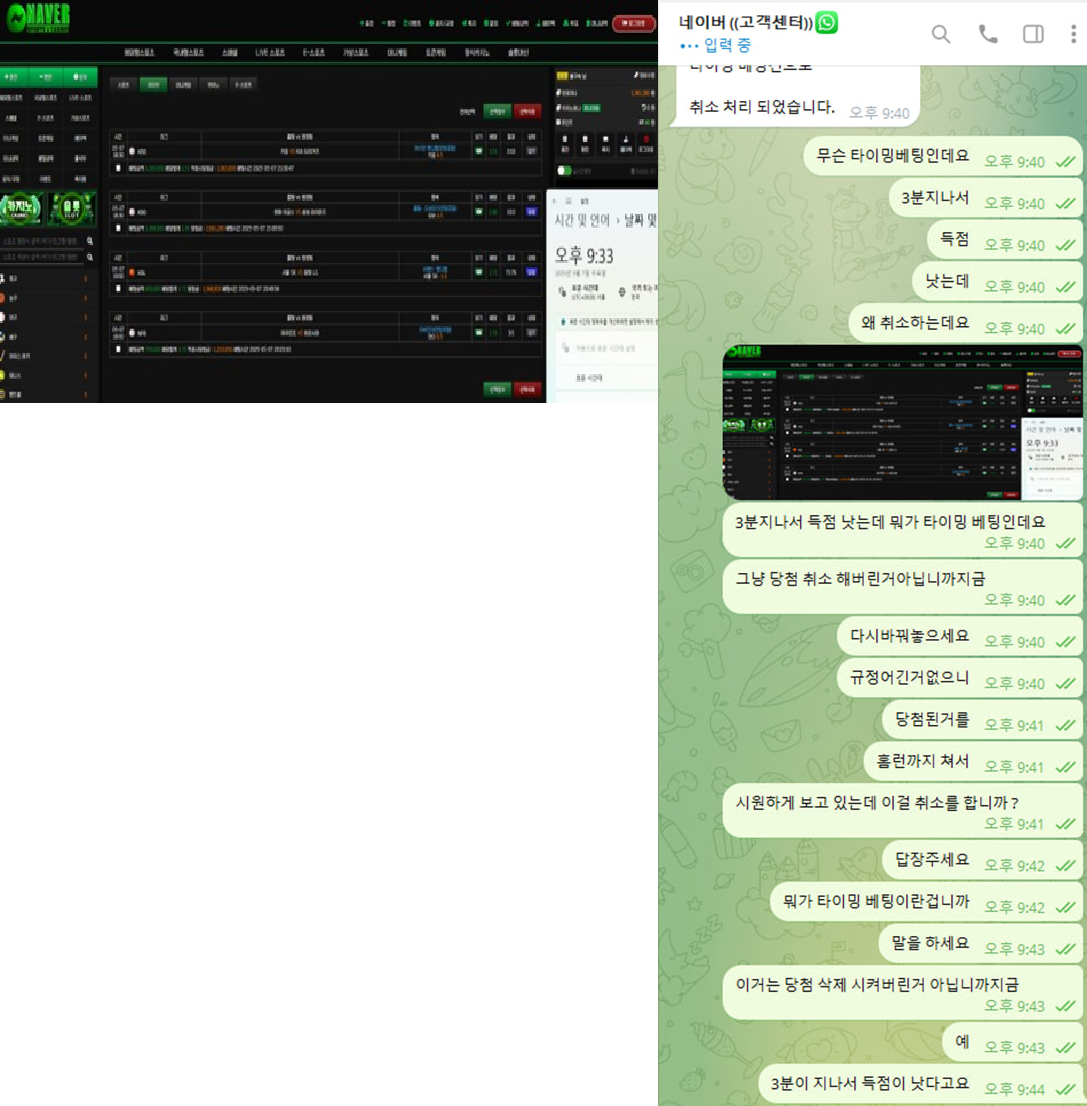The image size is (1087, 1106).
Task: Tick the checkbox of the KBL bet entry
Action: [118, 288]
